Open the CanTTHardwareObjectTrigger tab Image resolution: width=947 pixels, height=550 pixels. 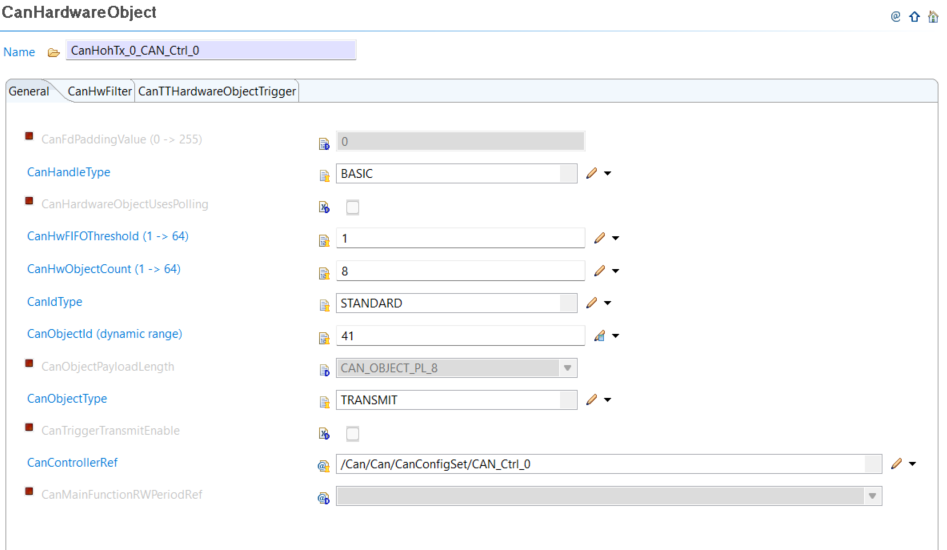point(216,91)
